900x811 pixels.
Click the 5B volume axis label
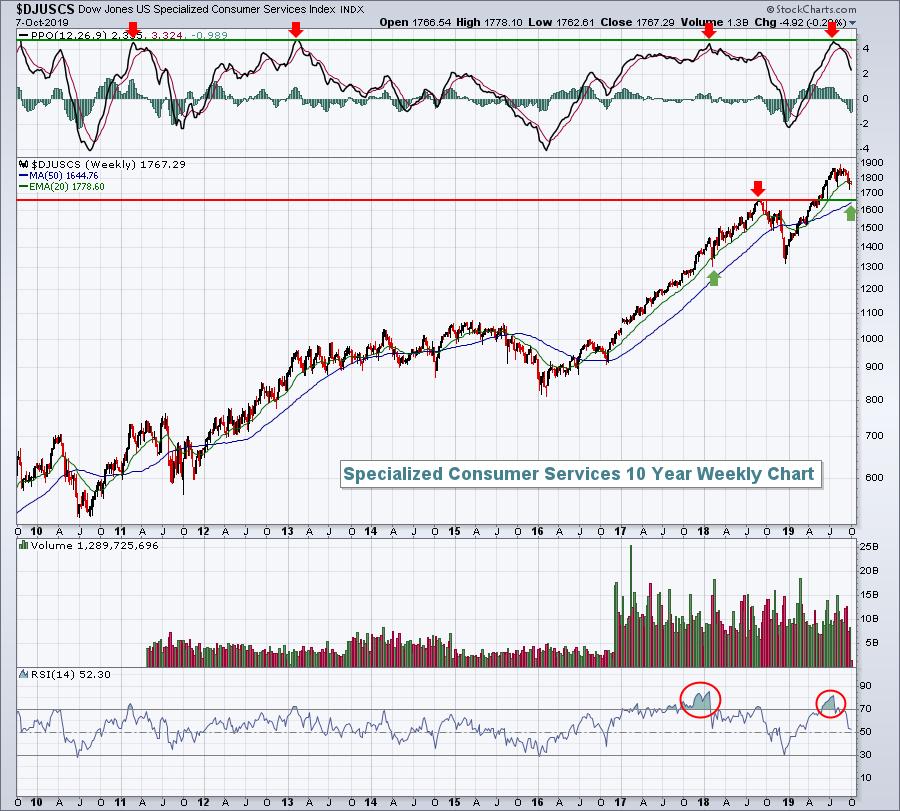[871, 643]
